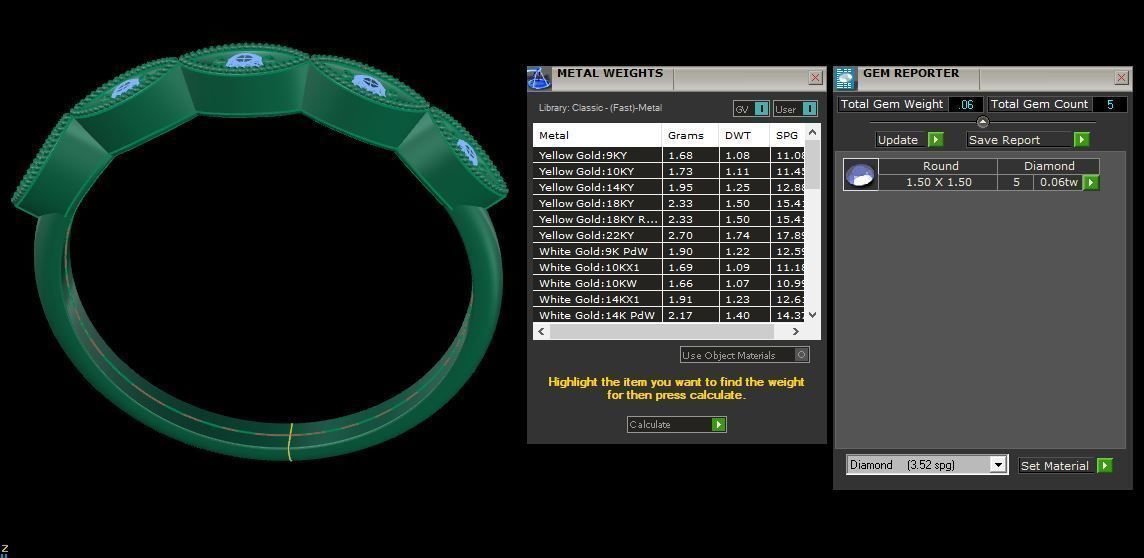The width and height of the screenshot is (1144, 558).
Task: Click the 0.06tw gem weight cell
Action: click(1059, 182)
